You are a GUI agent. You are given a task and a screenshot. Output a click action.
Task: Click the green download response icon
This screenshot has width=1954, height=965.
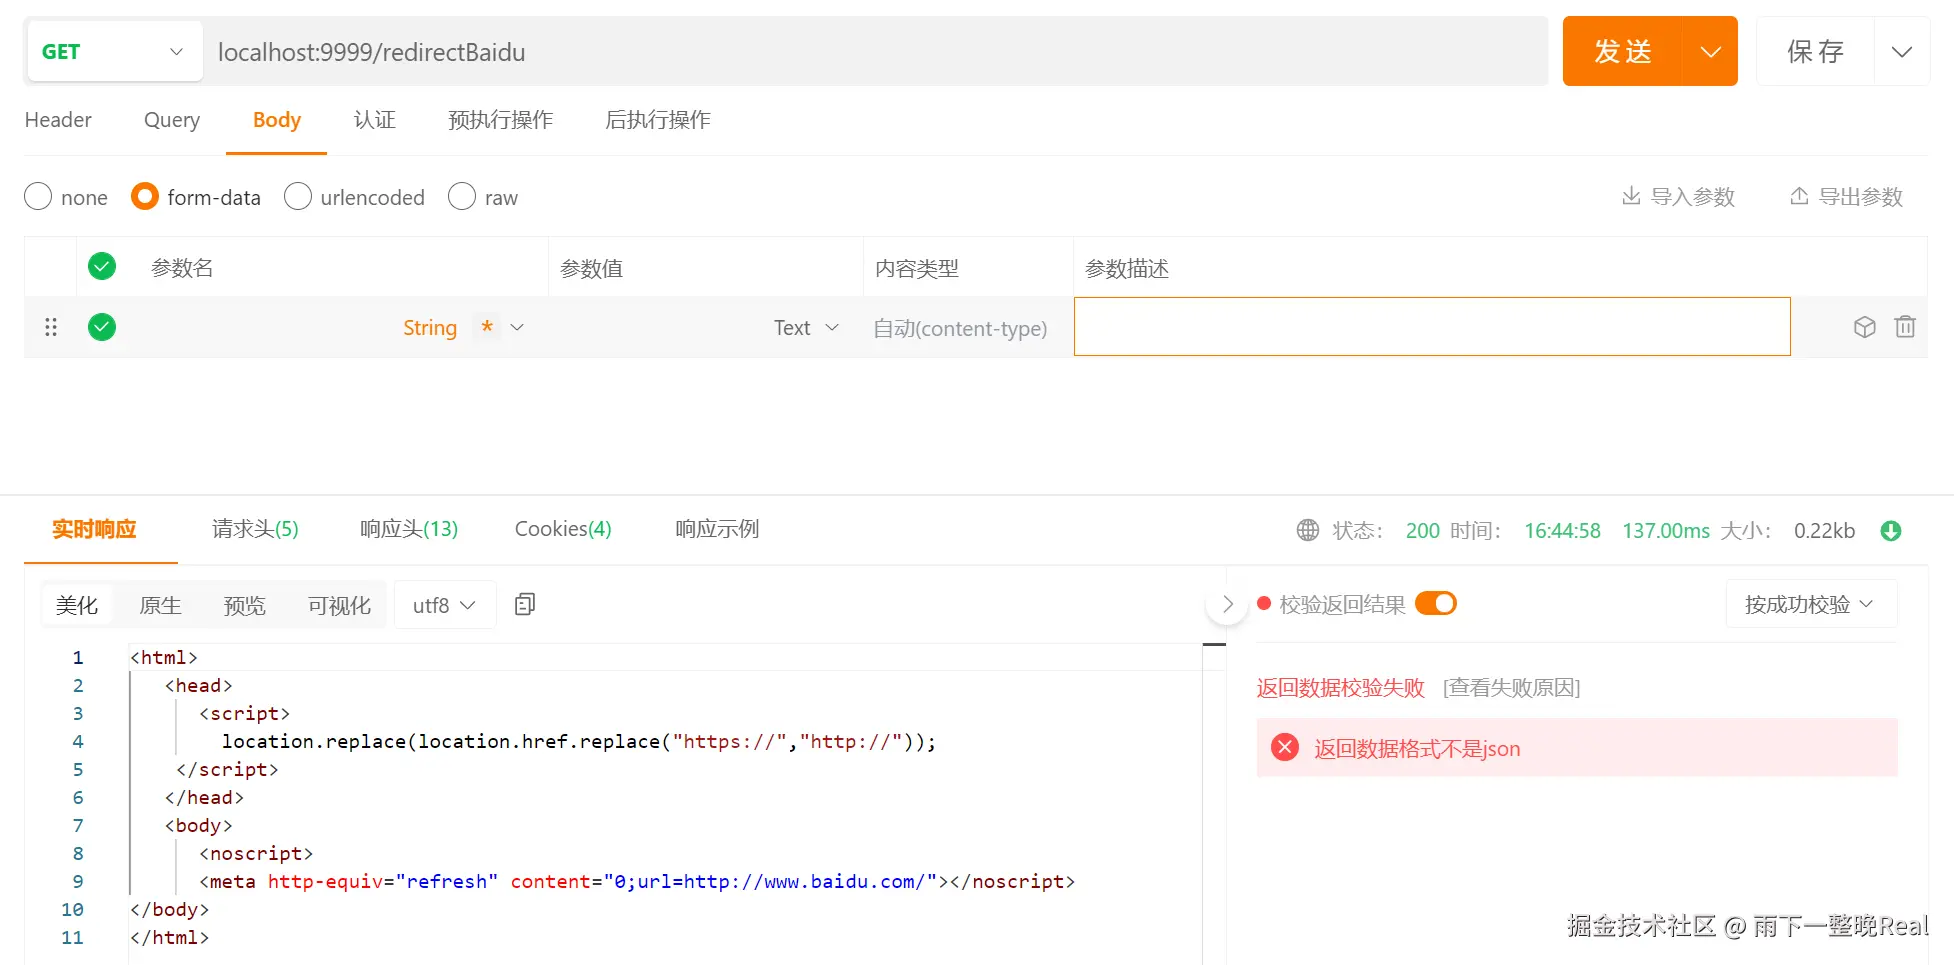point(1890,531)
